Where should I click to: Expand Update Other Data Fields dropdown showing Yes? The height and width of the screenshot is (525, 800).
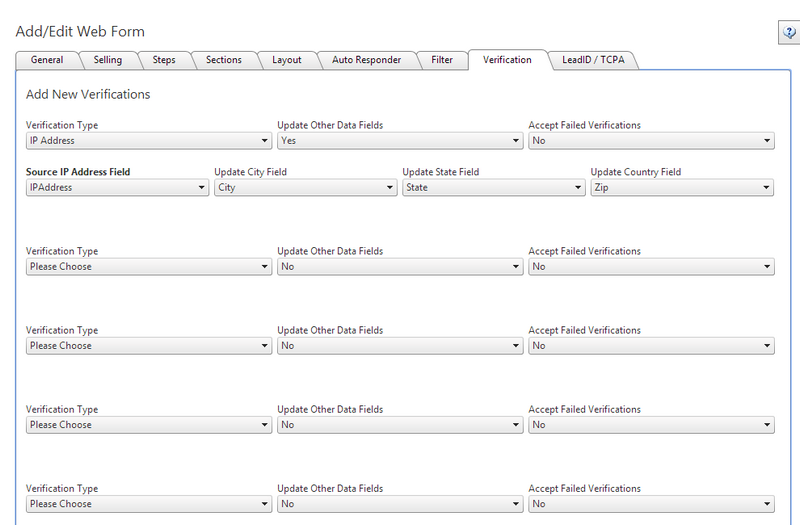coord(400,141)
